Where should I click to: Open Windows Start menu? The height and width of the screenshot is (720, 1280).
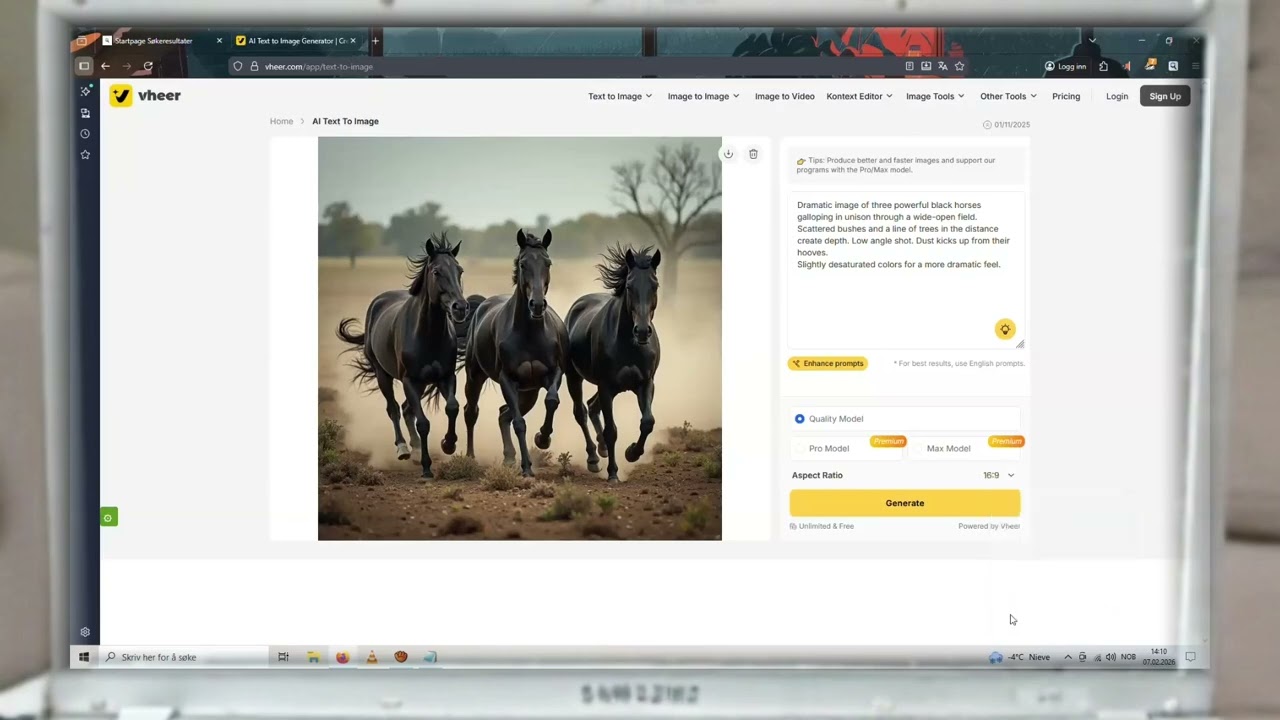click(84, 657)
